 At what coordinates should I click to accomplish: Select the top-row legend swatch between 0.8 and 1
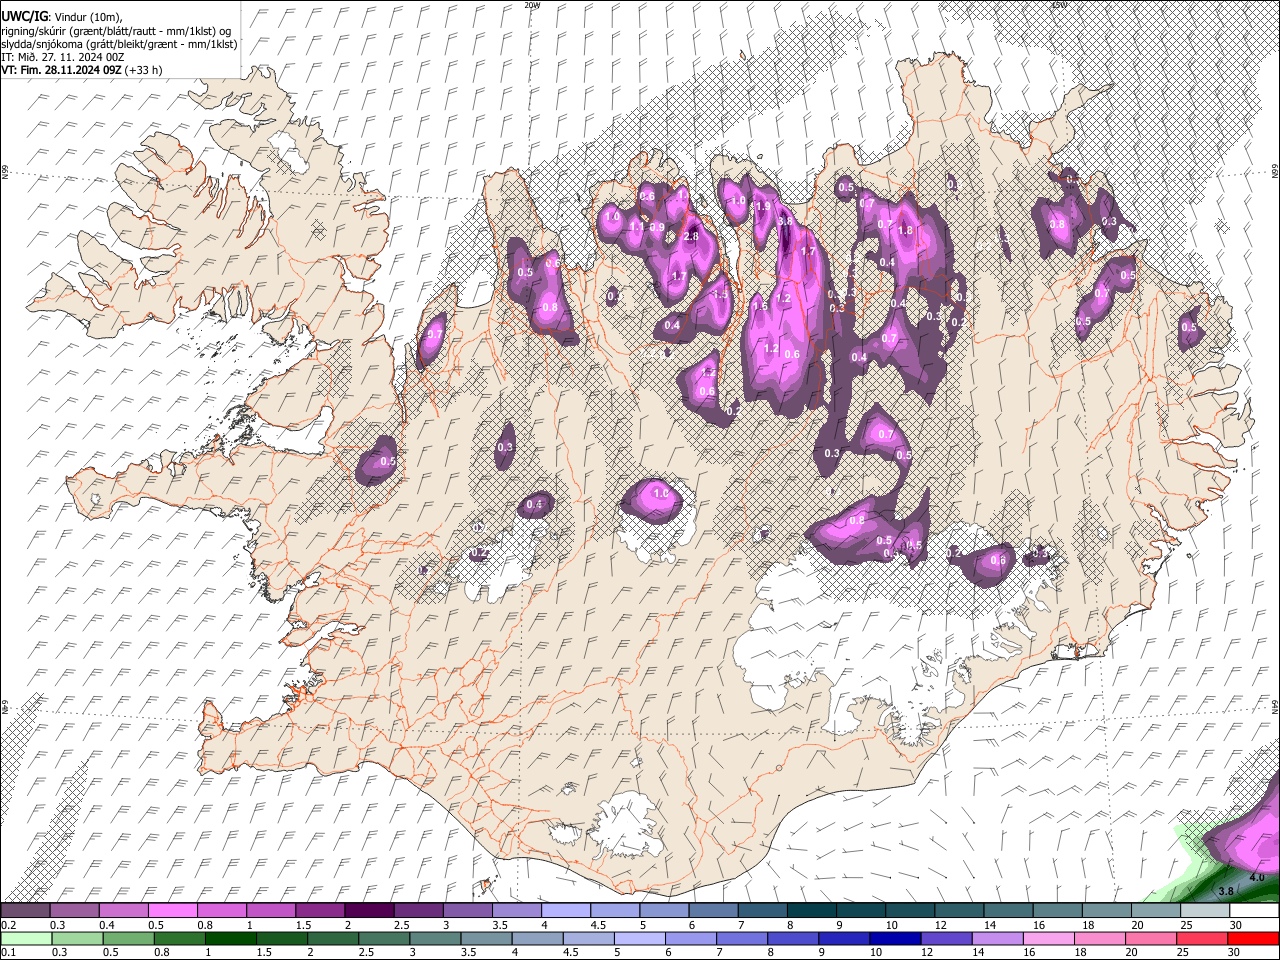[x=221, y=910]
